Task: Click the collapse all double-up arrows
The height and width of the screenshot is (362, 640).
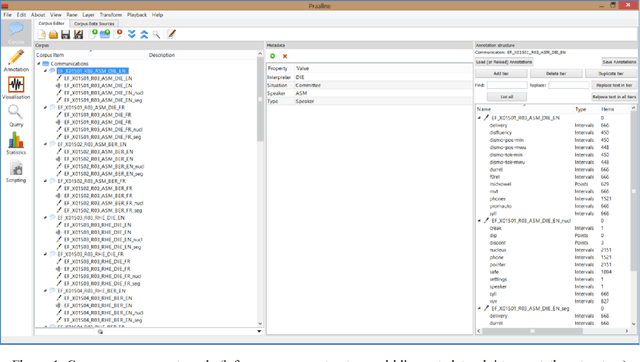Action: pos(144,34)
